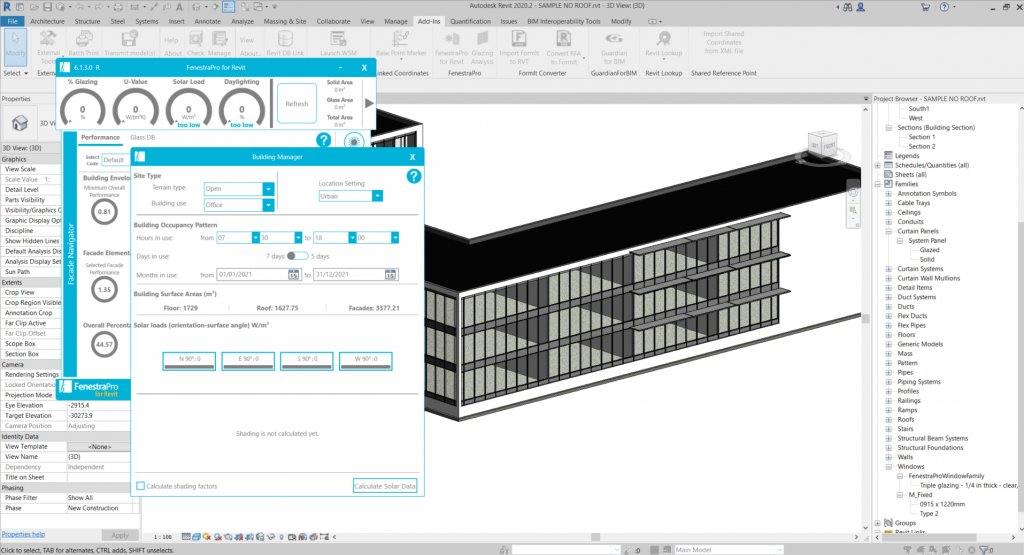Viewport: 1024px width, 555px height.
Task: Click the Months in use from date field
Action: (x=252, y=275)
